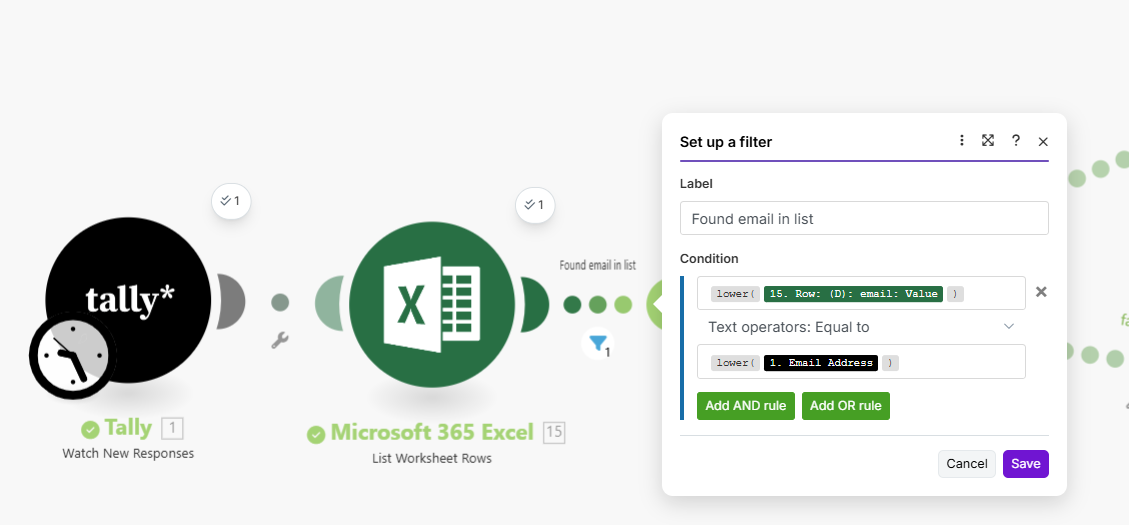Screen dimensions: 1129x525
Task: Open the Text operators: Equal to dropdown
Action: click(x=861, y=327)
